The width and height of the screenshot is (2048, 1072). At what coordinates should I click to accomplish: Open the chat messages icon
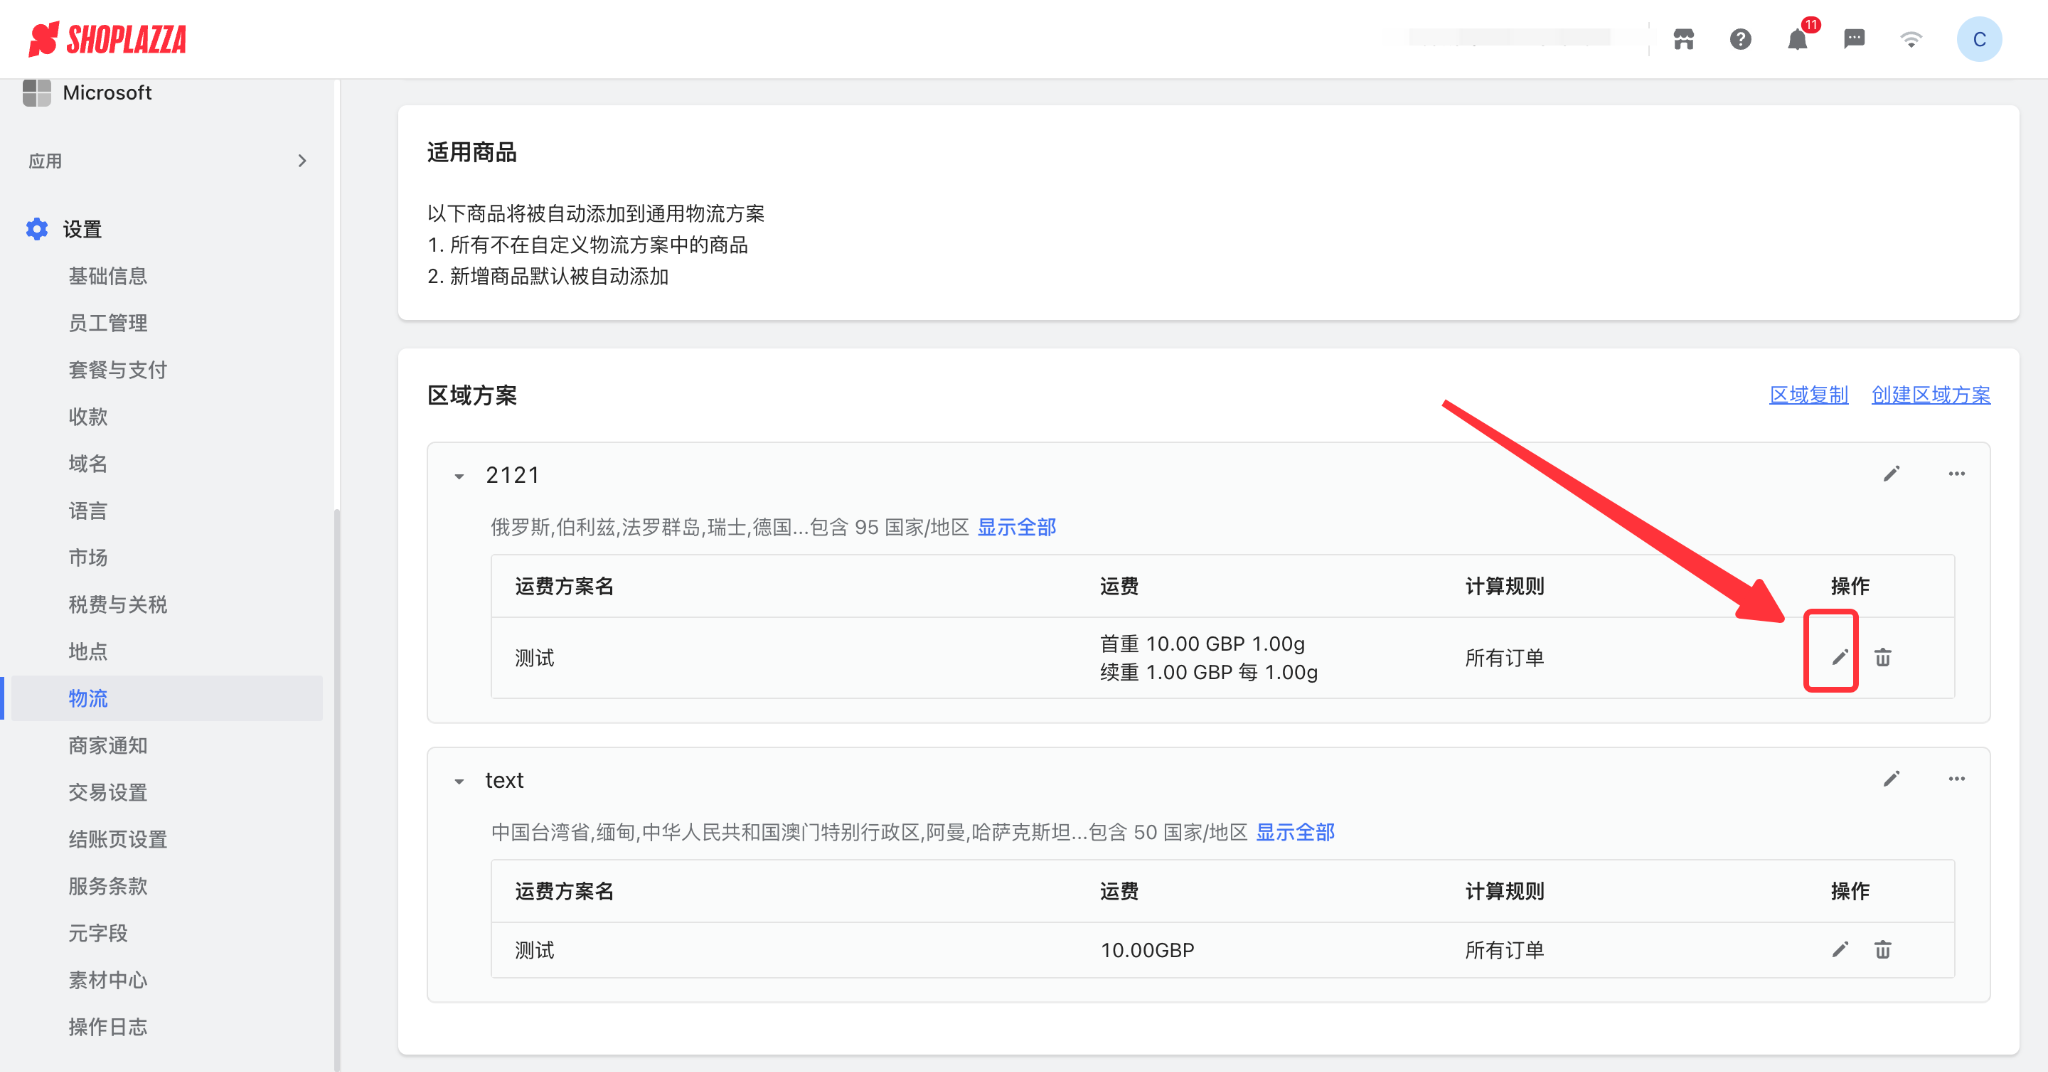[x=1854, y=39]
